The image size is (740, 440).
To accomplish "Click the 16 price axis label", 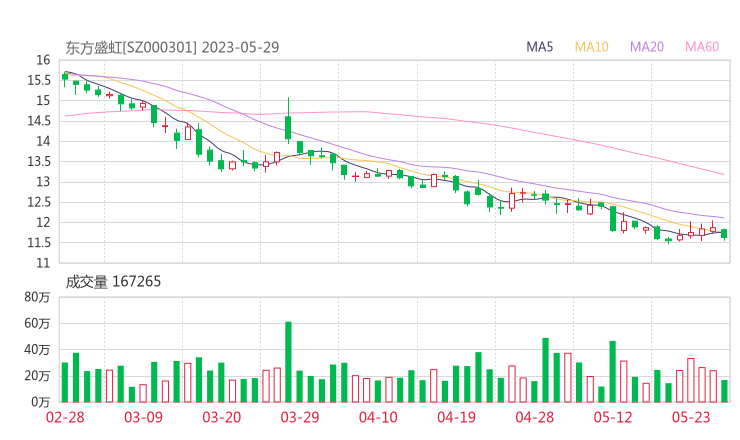I will coord(43,60).
